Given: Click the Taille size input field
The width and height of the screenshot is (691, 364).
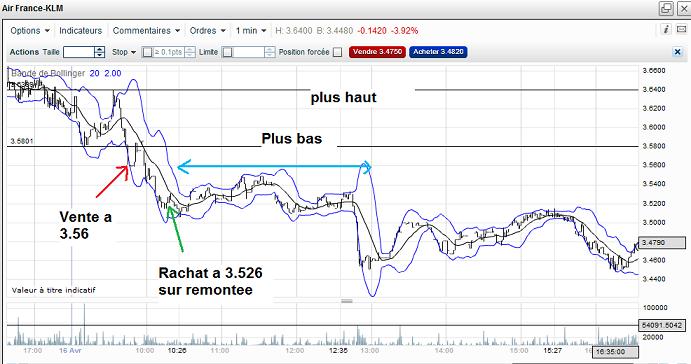Looking at the screenshot, I should pyautogui.click(x=79, y=52).
